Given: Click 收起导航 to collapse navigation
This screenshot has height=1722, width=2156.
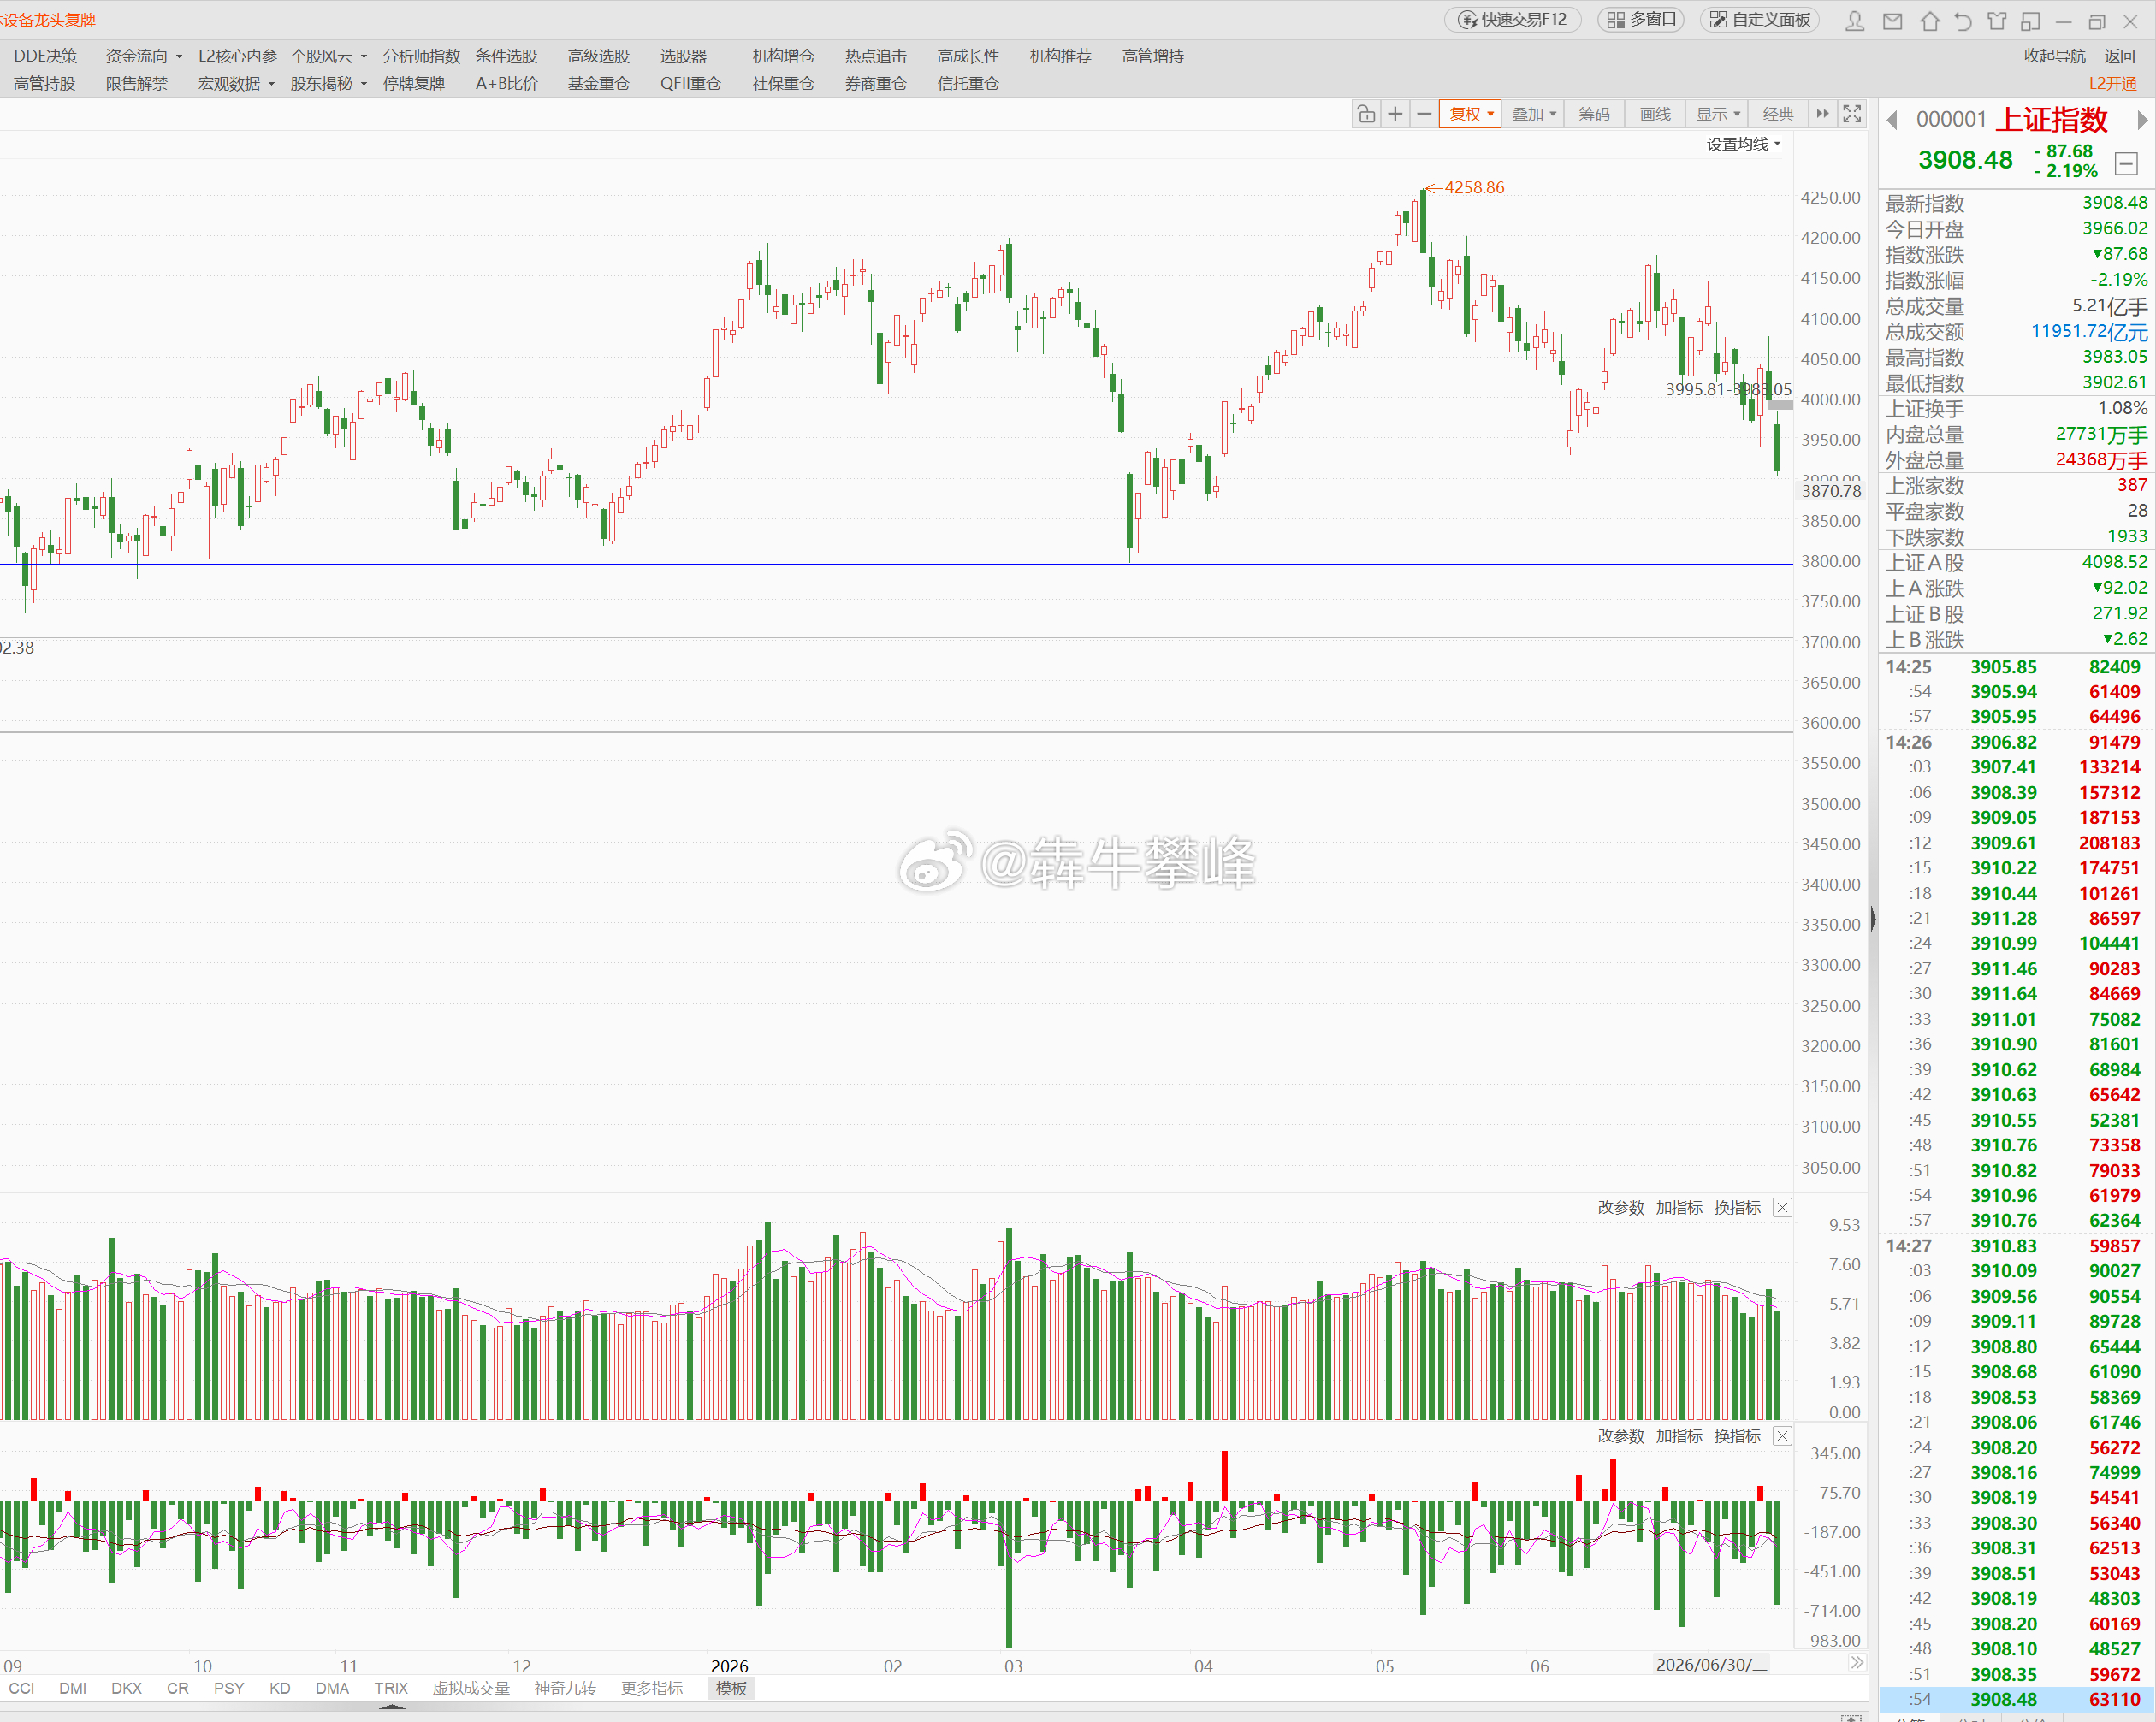Looking at the screenshot, I should [2055, 56].
